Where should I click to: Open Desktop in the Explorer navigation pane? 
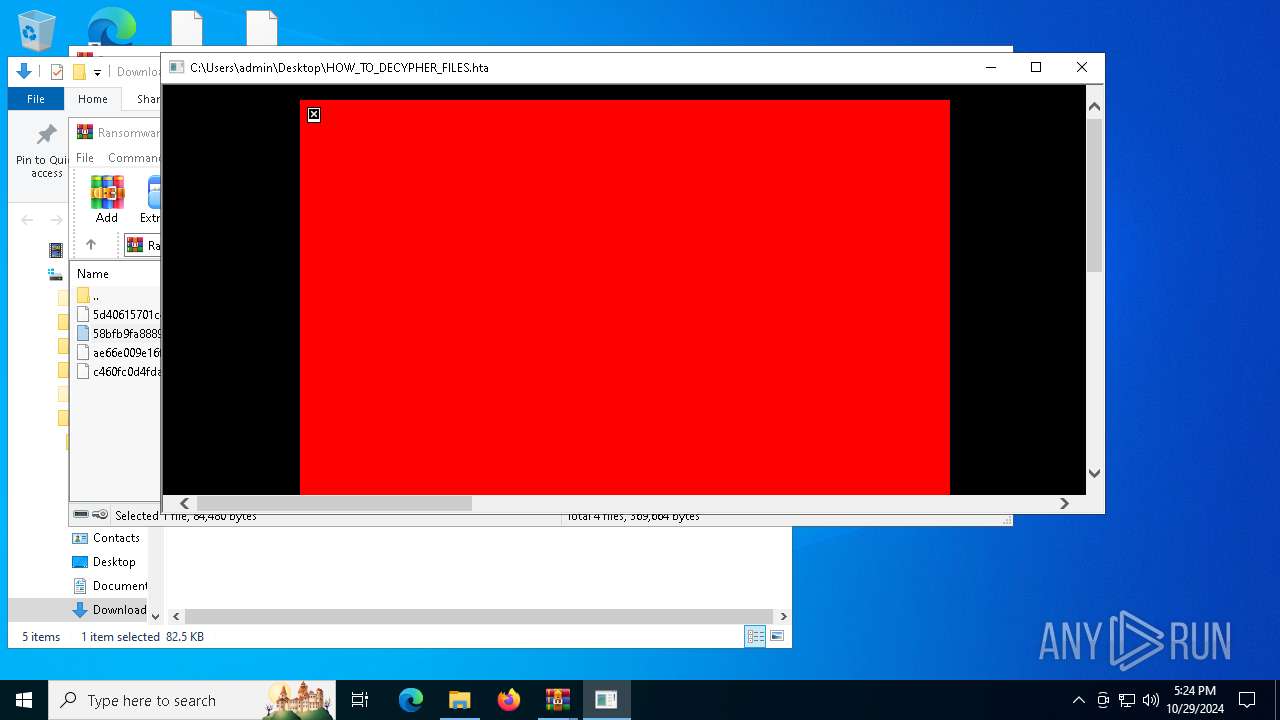click(105, 562)
